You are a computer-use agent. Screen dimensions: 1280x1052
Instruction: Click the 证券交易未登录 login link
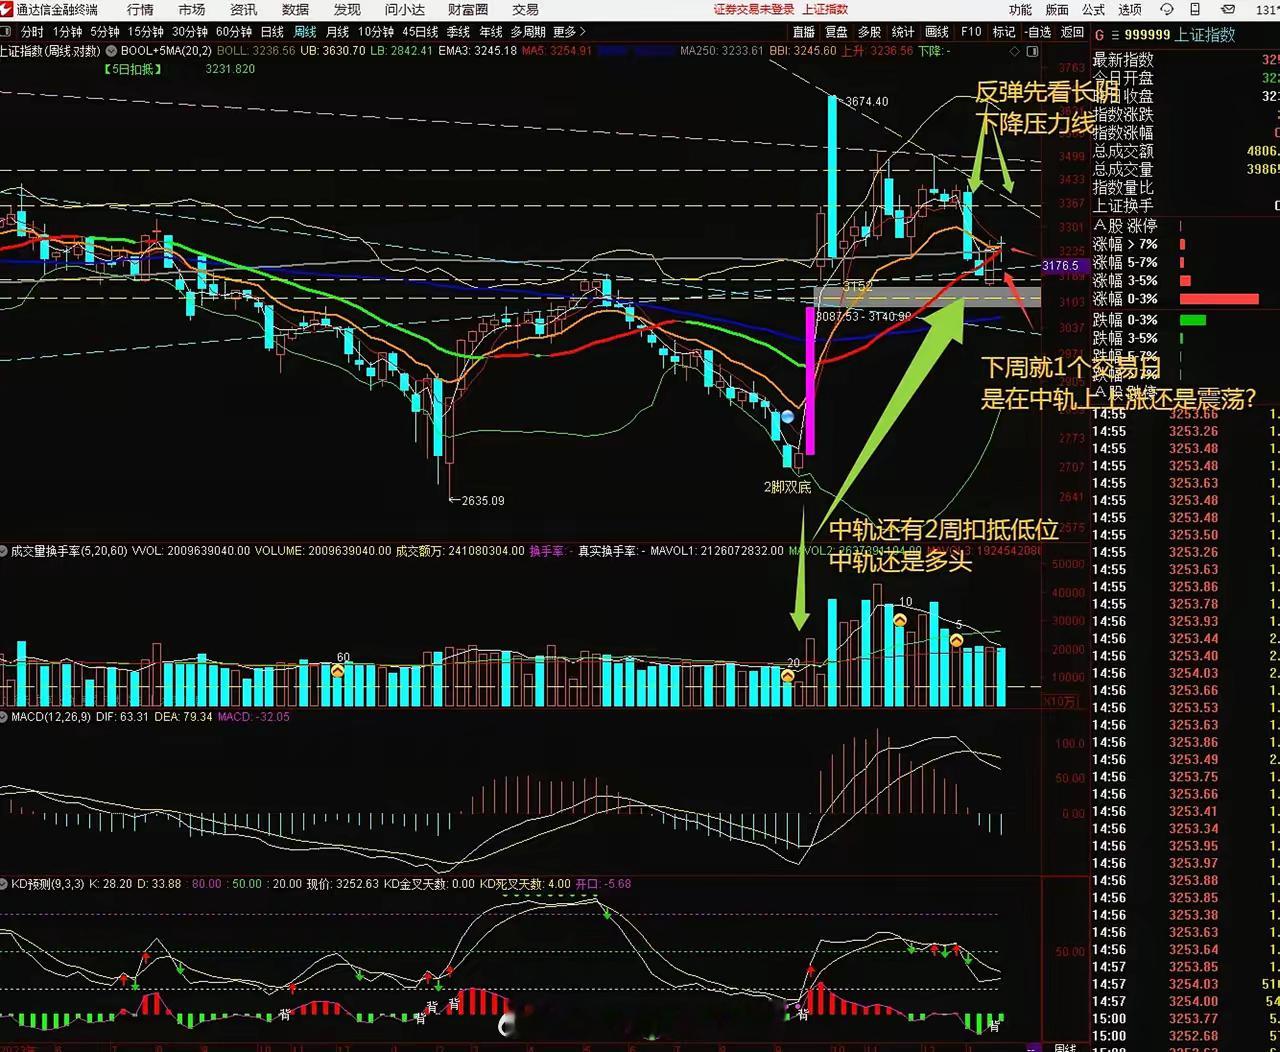(x=754, y=9)
